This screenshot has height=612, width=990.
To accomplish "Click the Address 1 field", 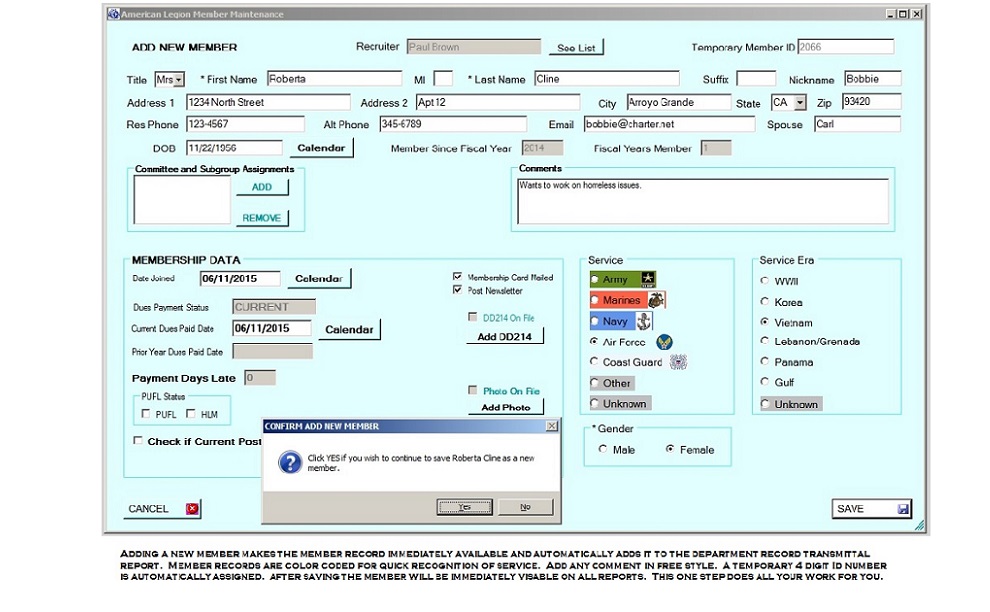I will point(268,102).
